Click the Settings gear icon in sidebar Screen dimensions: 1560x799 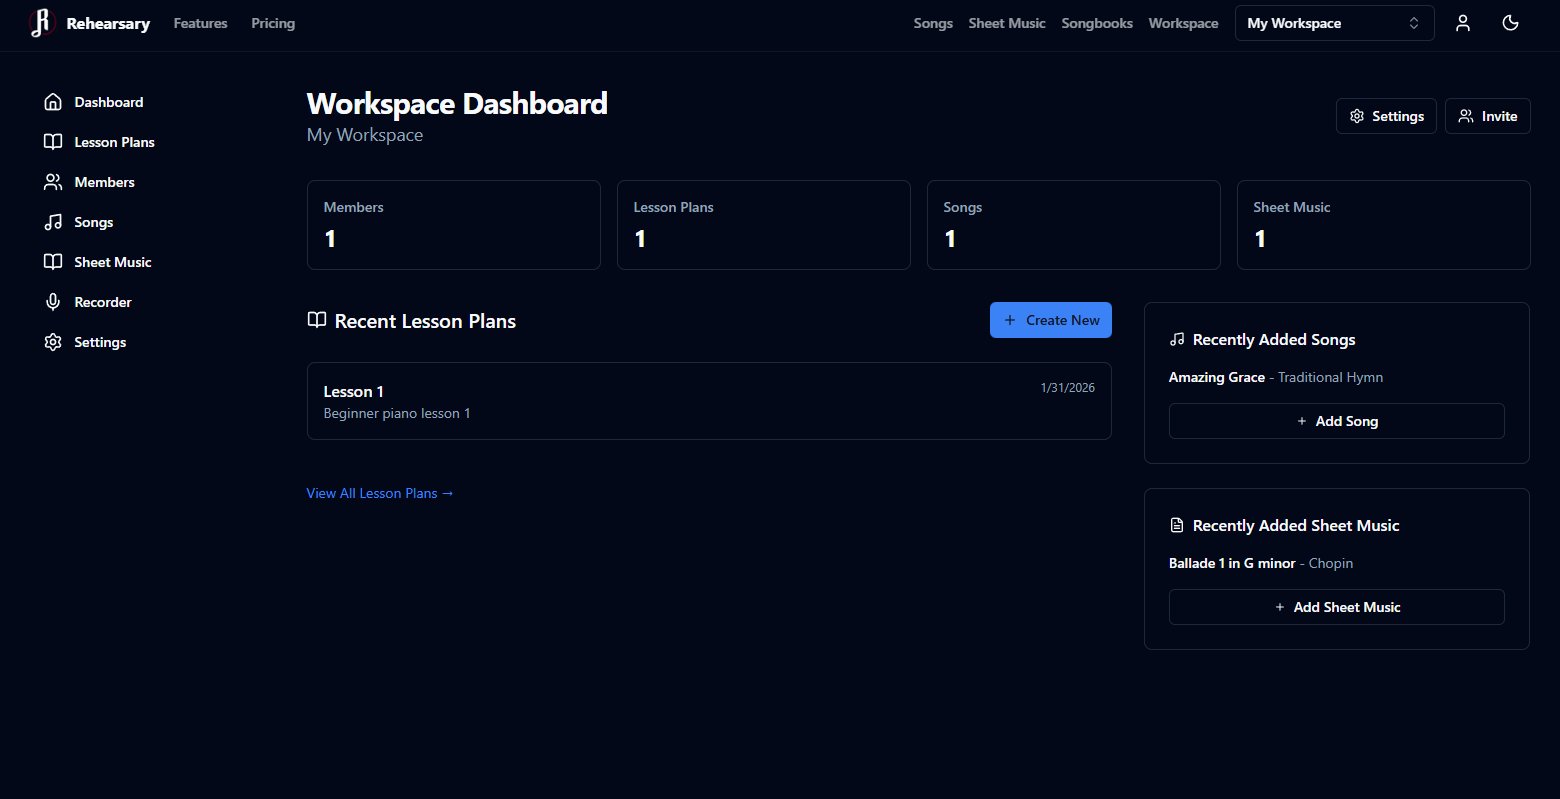[52, 341]
